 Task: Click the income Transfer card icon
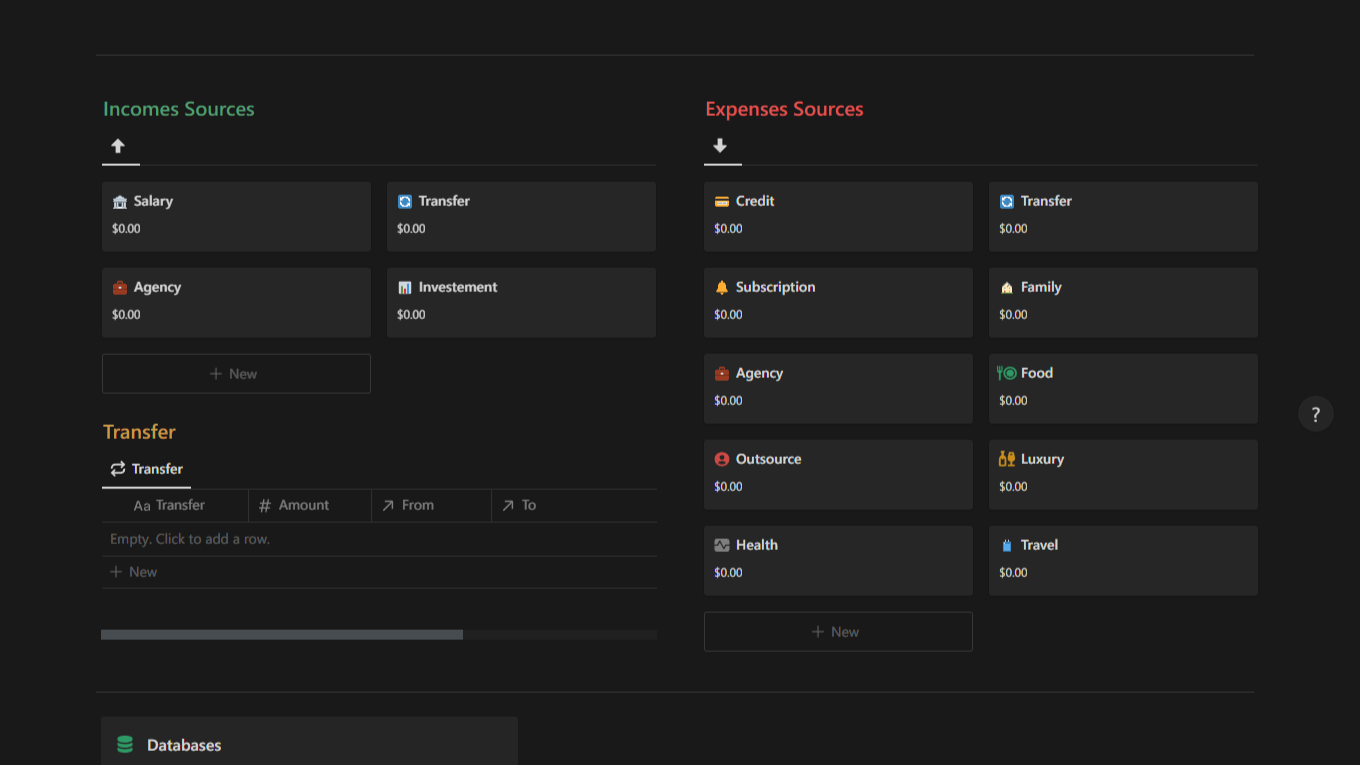405,202
